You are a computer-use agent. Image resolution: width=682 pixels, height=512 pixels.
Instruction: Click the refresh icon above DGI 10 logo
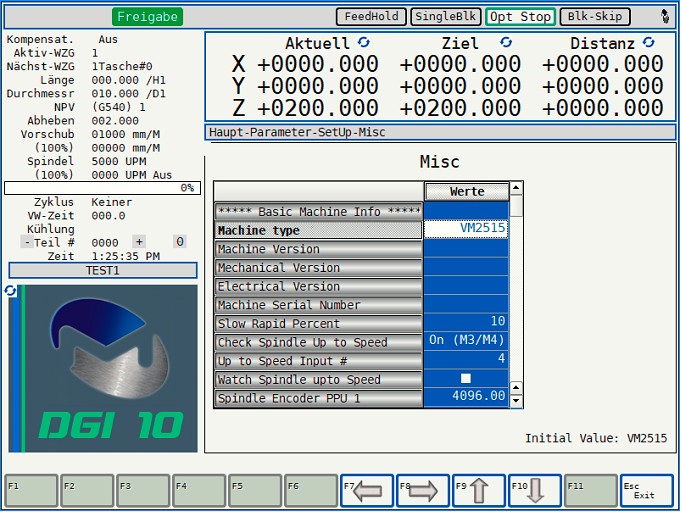click(10, 290)
